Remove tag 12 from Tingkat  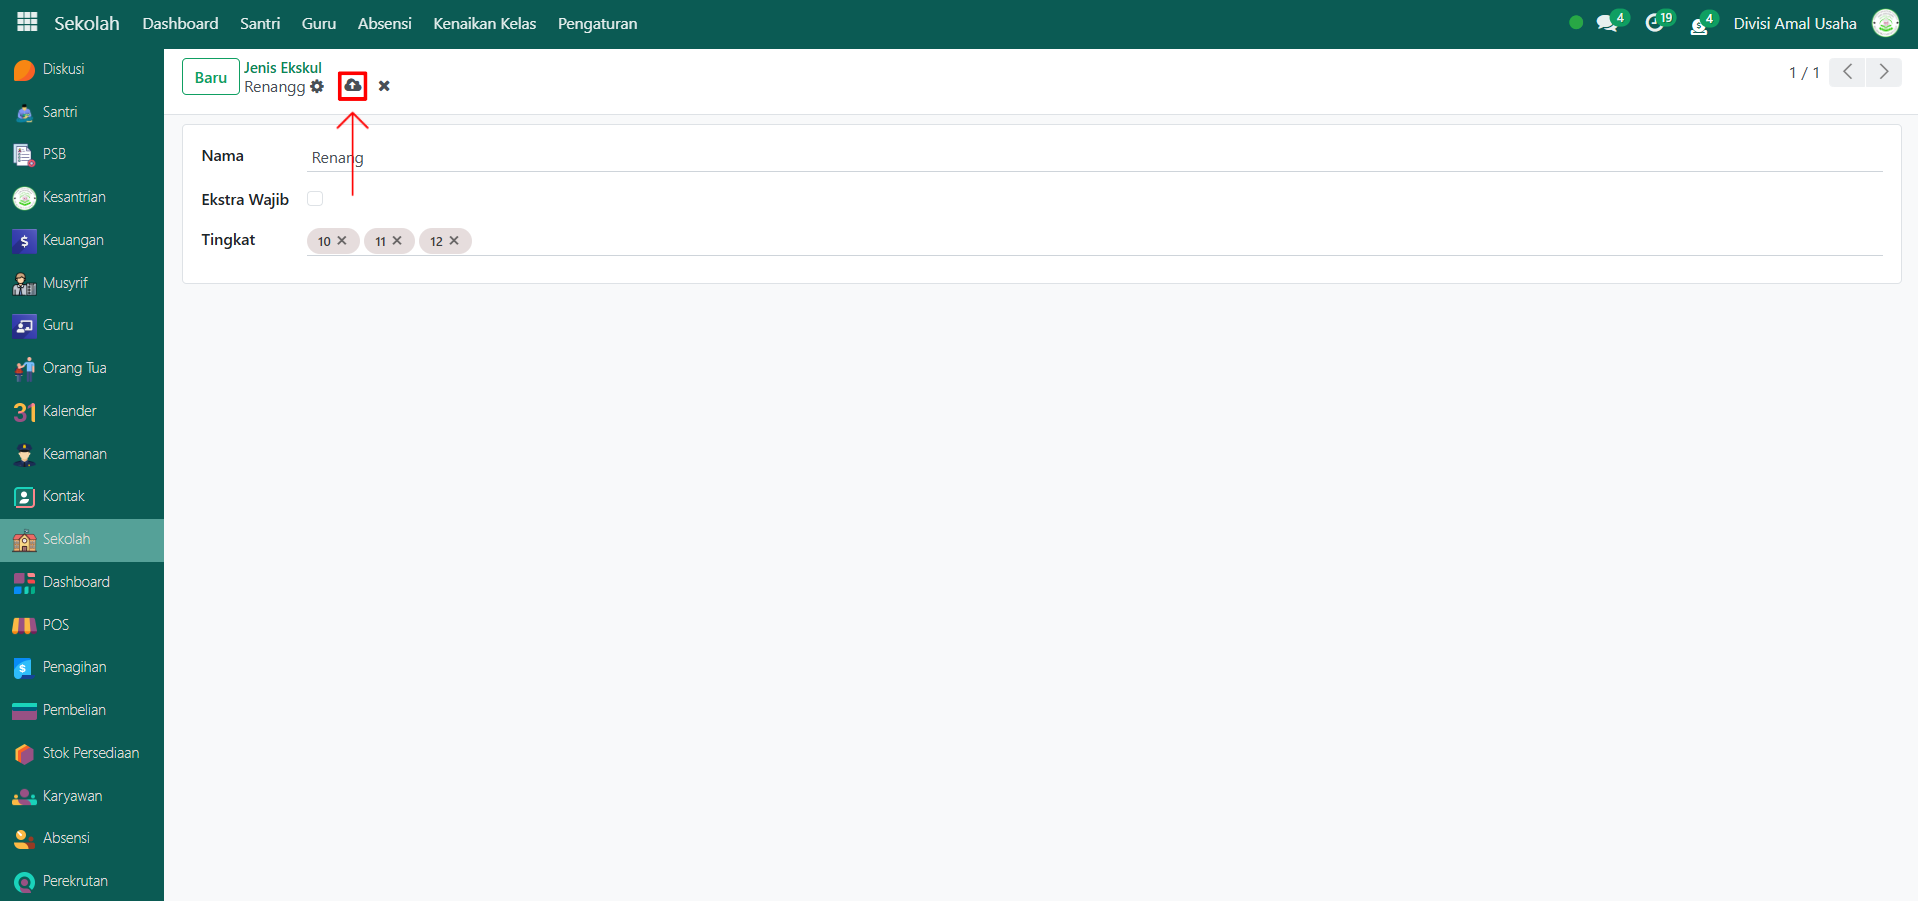click(x=454, y=241)
